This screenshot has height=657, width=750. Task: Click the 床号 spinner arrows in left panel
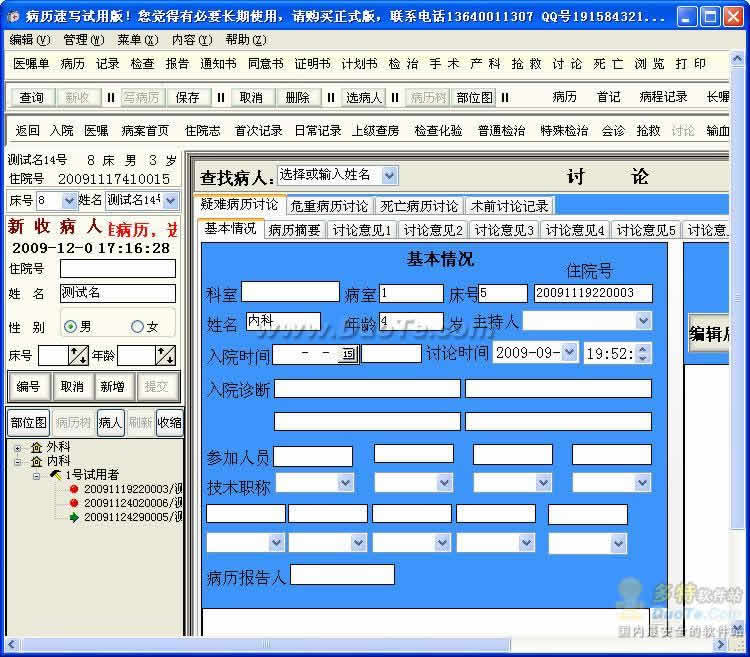click(x=78, y=355)
